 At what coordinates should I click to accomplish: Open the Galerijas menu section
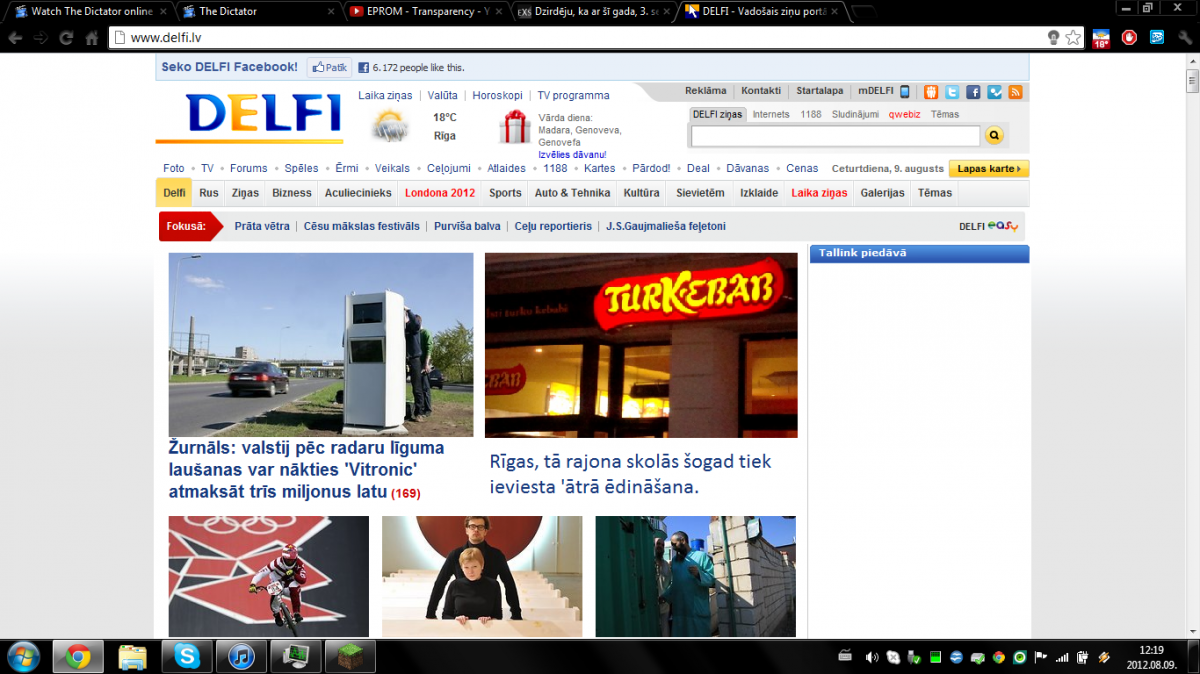tap(882, 193)
